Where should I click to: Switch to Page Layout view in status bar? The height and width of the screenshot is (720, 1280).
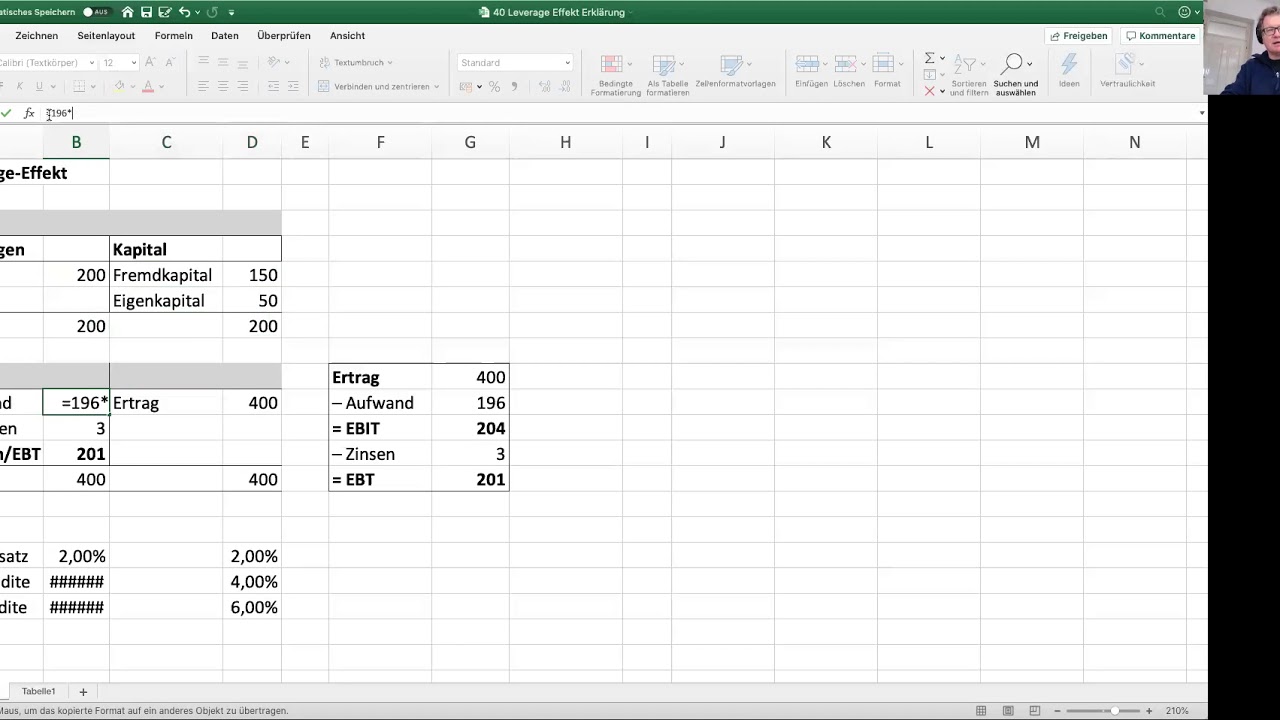pyautogui.click(x=1007, y=711)
